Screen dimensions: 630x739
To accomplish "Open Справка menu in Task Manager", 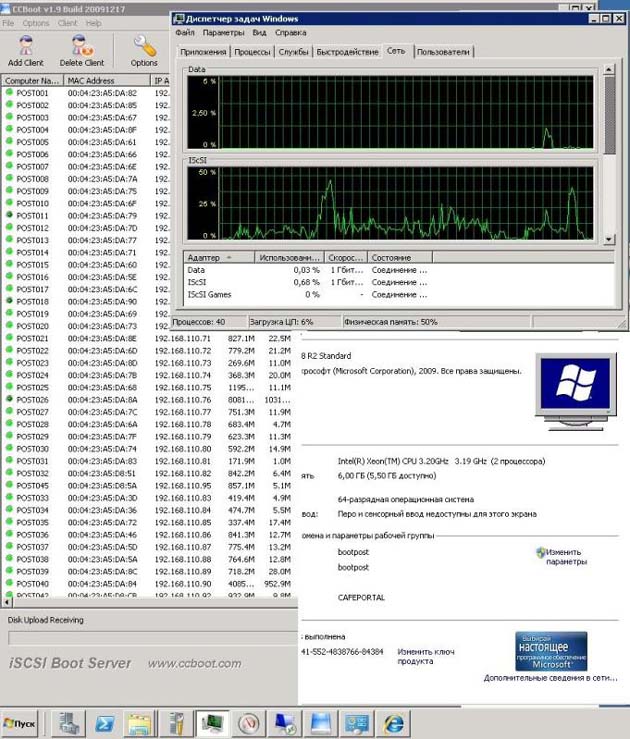I will point(291,33).
